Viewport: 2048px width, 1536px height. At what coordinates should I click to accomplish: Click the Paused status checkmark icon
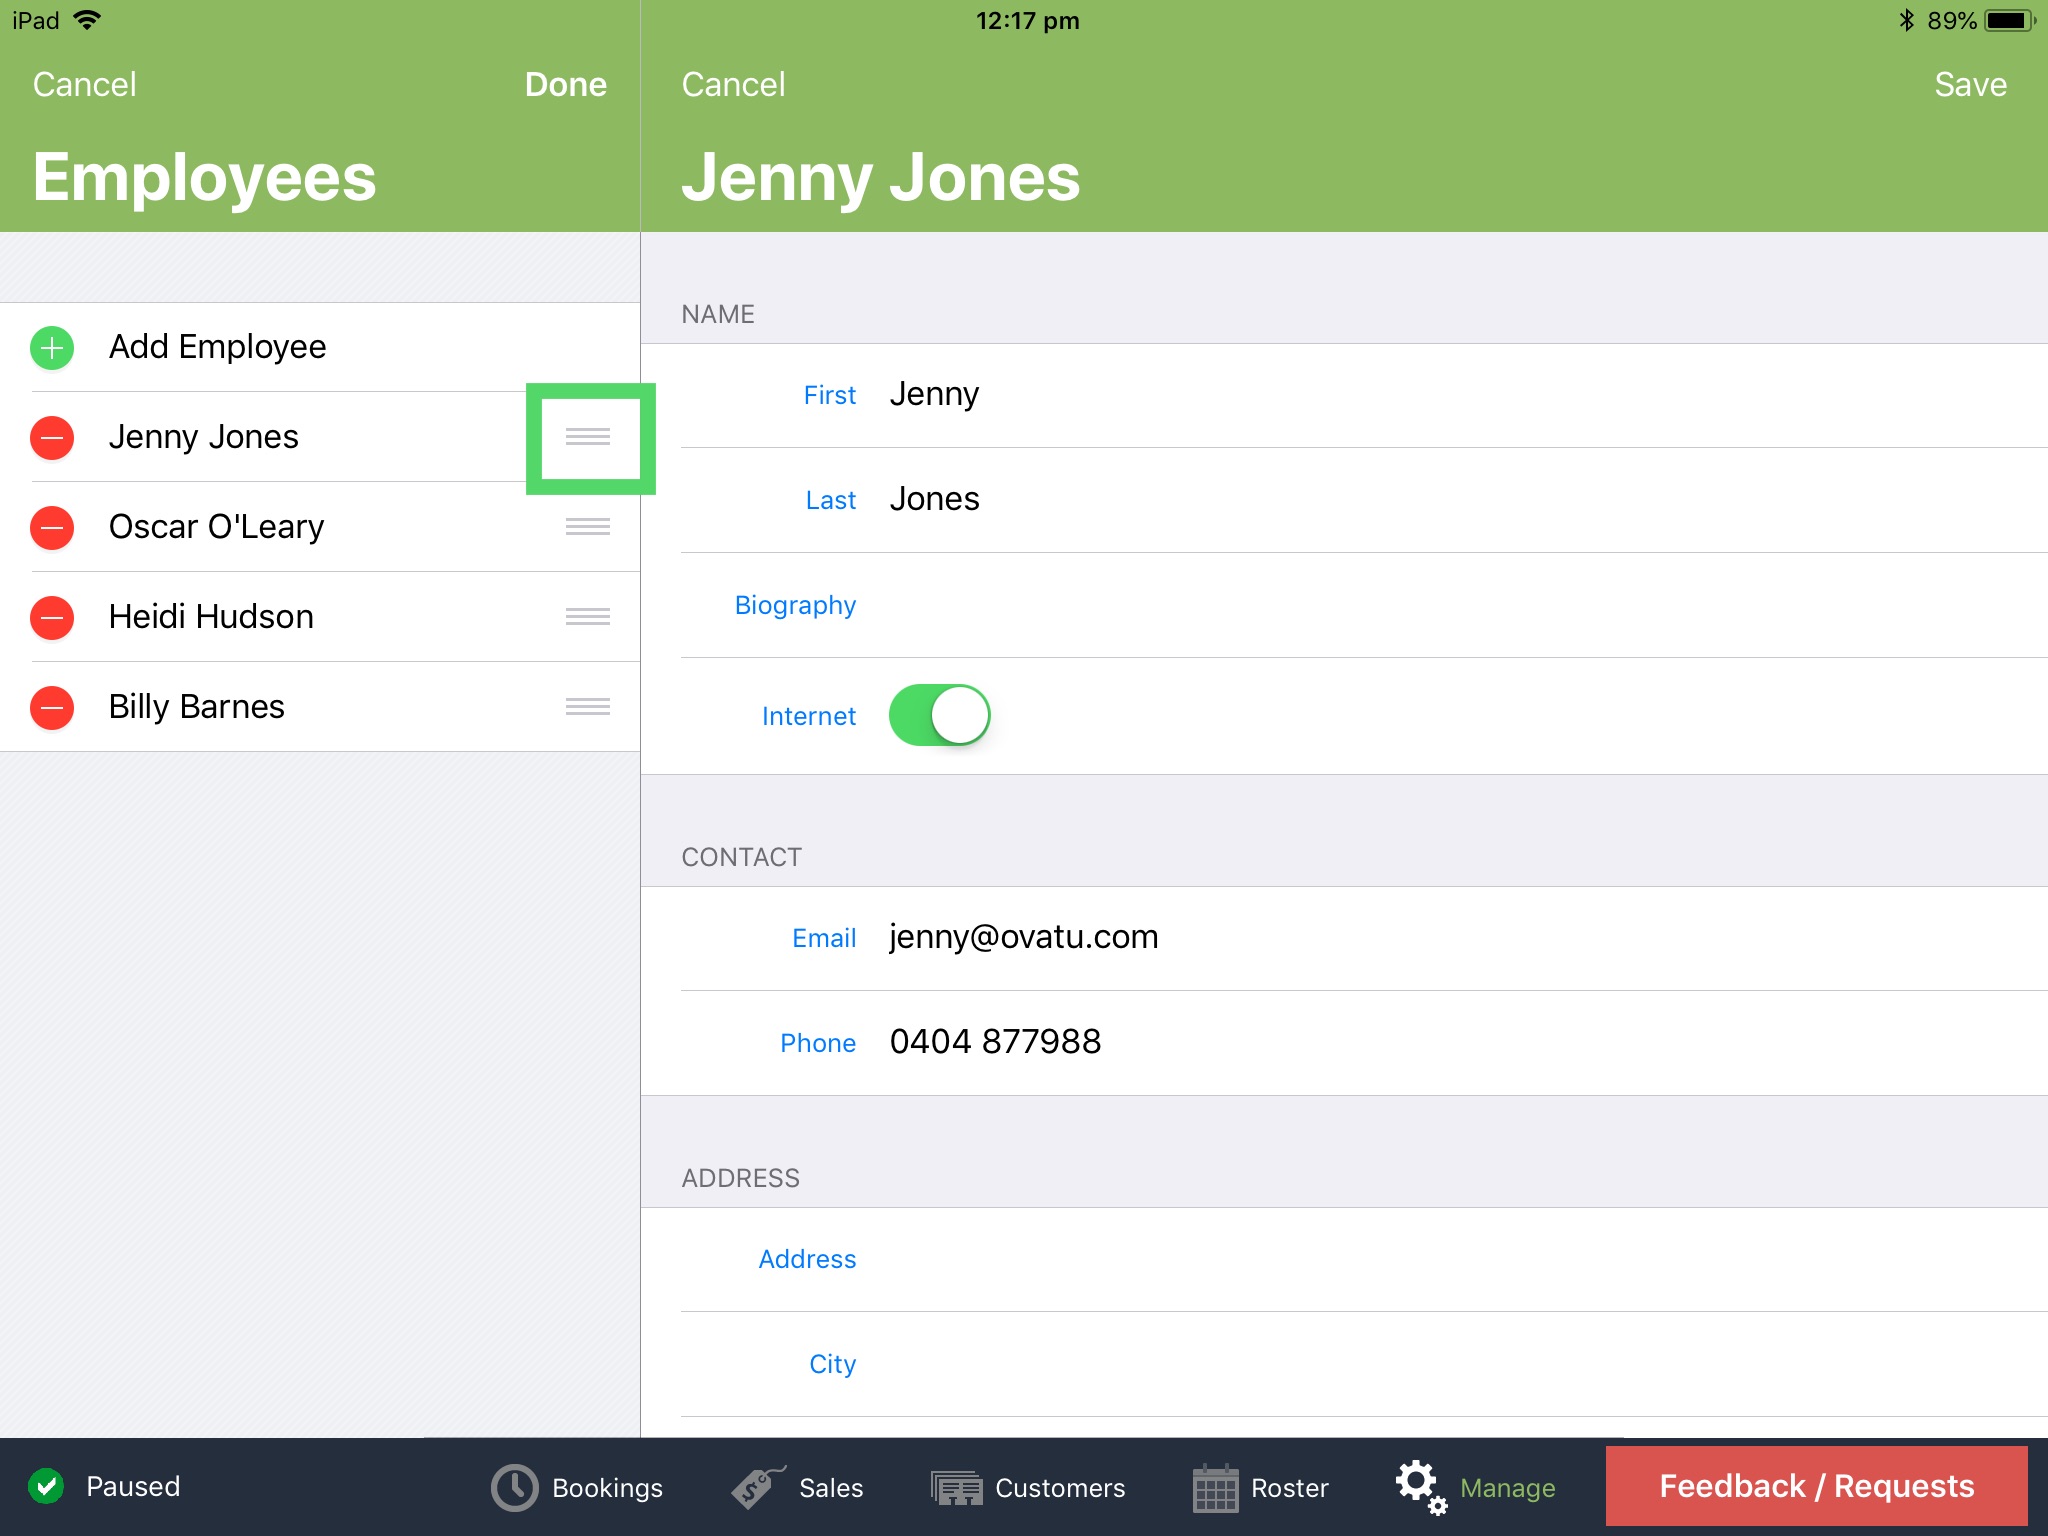coord(48,1486)
